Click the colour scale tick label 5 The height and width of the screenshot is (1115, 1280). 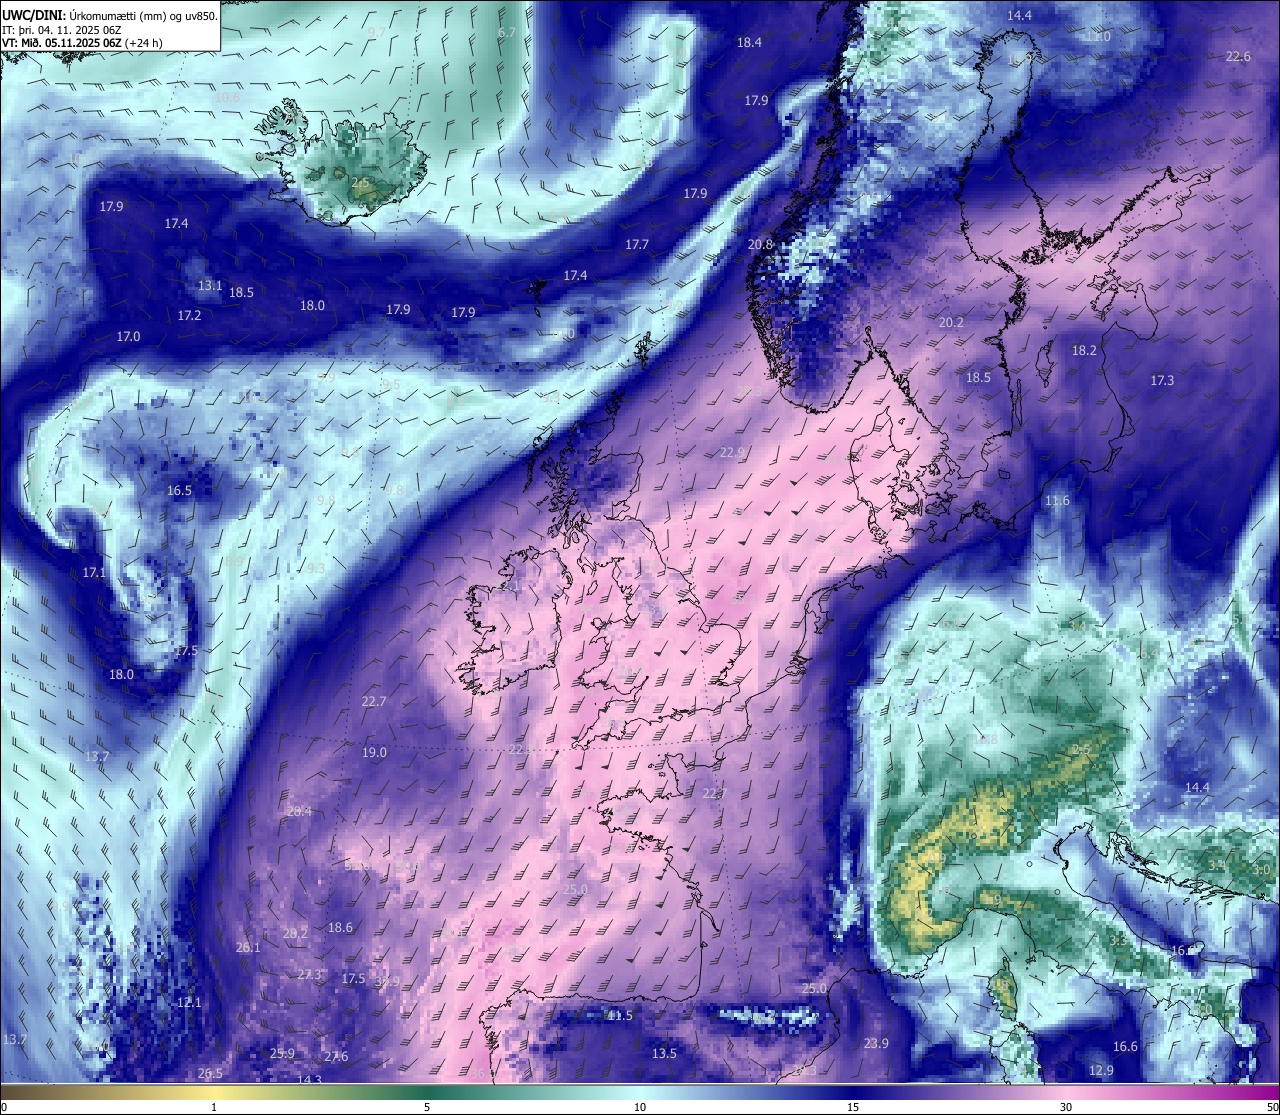(x=427, y=1107)
